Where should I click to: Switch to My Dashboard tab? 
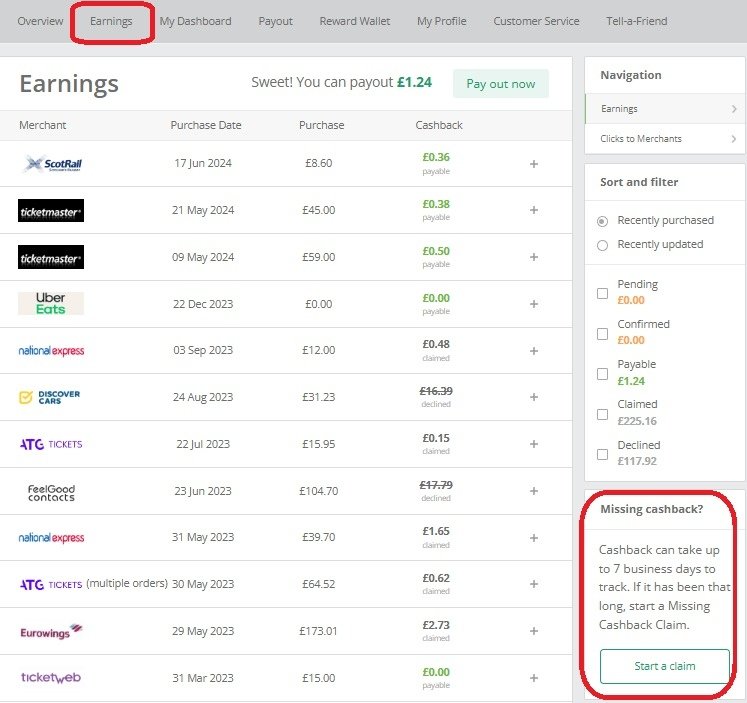(195, 21)
